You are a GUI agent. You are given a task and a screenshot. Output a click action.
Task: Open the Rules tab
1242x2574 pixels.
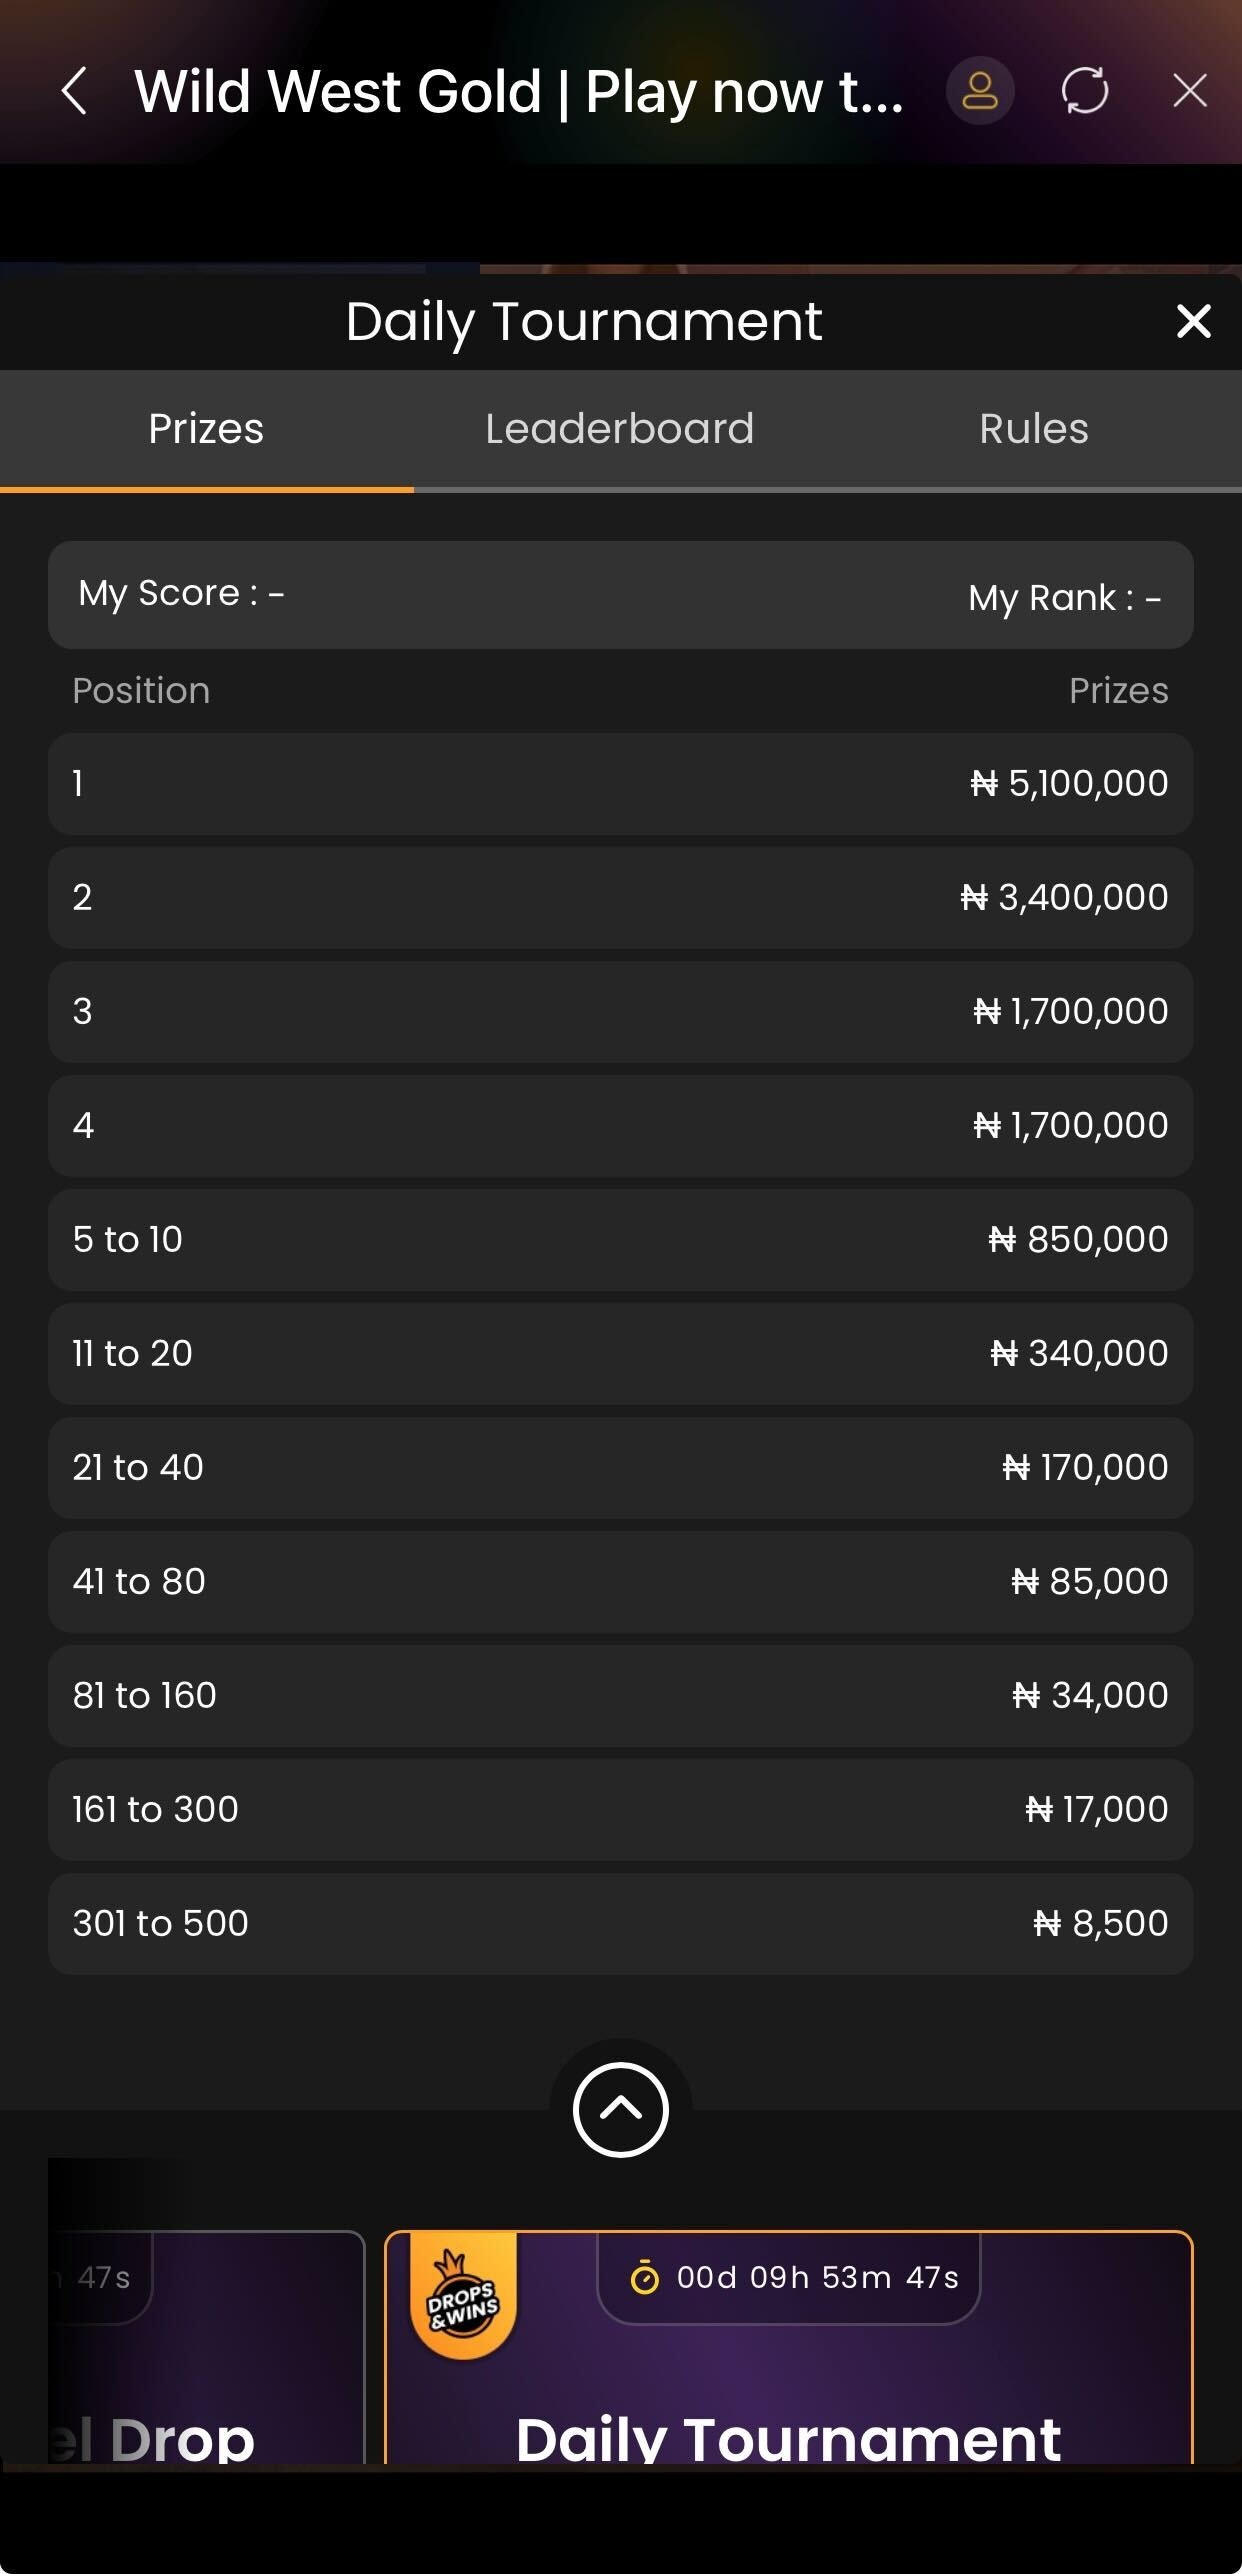click(1033, 429)
